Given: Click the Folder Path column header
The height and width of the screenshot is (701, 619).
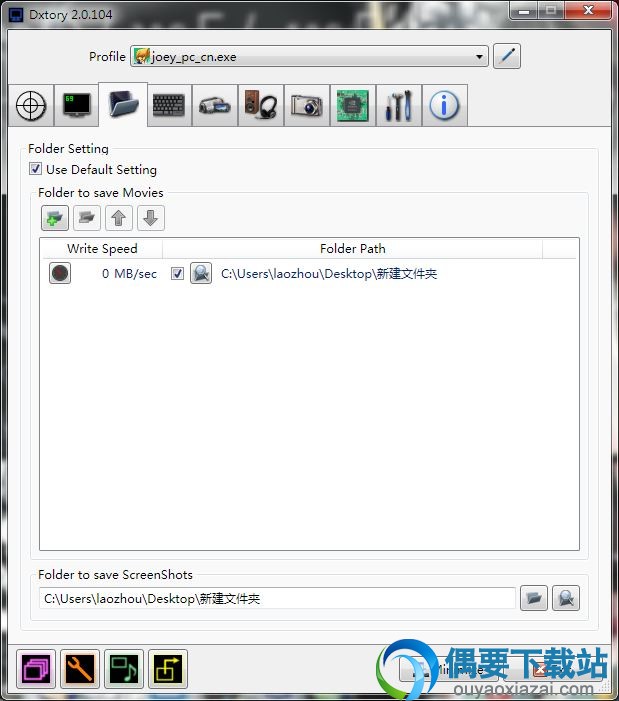Looking at the screenshot, I should coord(353,249).
